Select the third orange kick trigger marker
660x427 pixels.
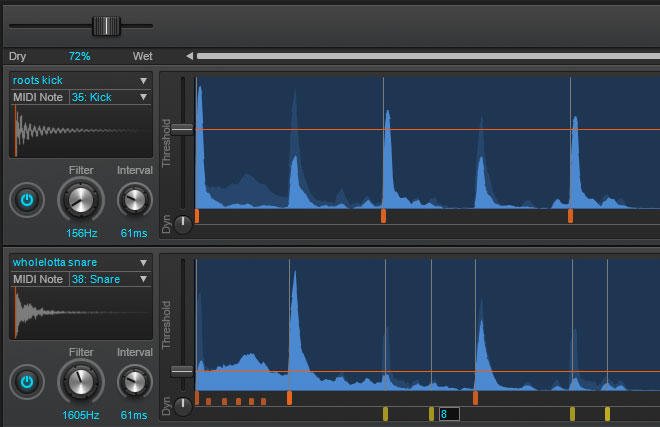click(x=570, y=216)
